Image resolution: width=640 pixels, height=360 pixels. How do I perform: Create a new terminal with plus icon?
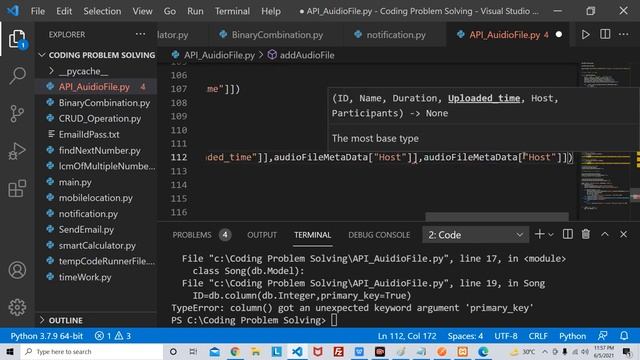pos(539,234)
